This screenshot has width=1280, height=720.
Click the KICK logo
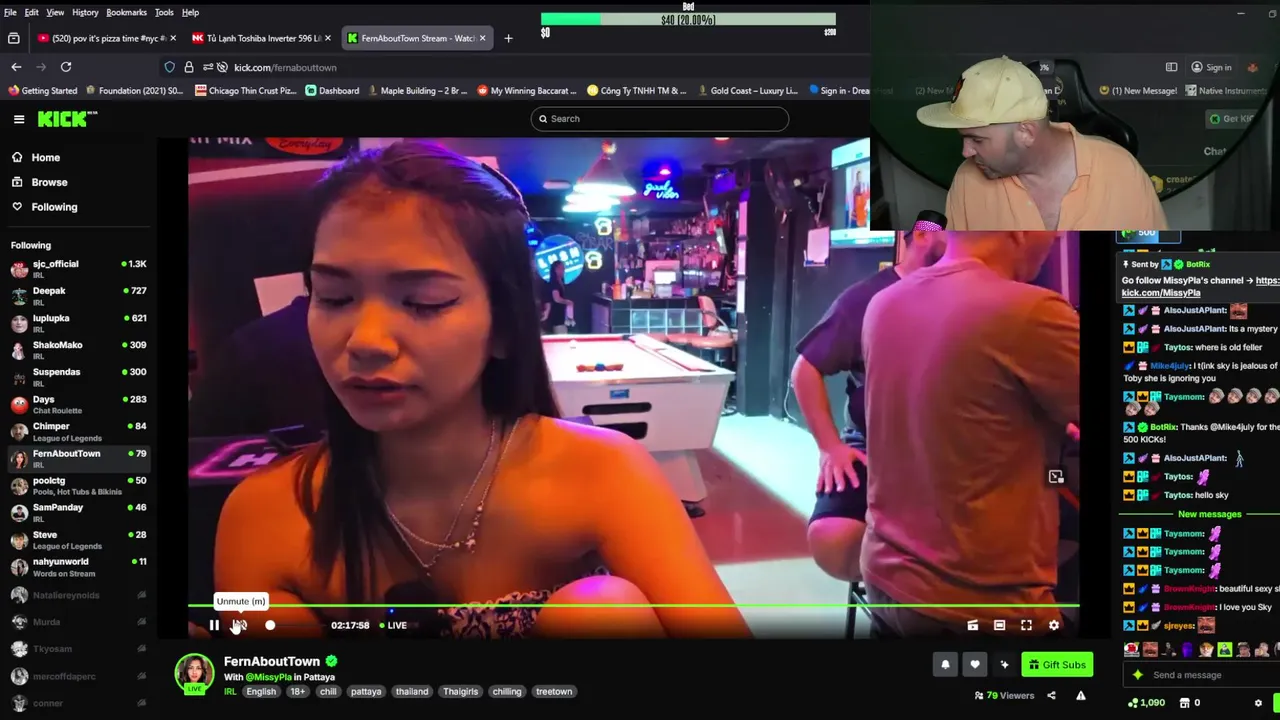[68, 119]
